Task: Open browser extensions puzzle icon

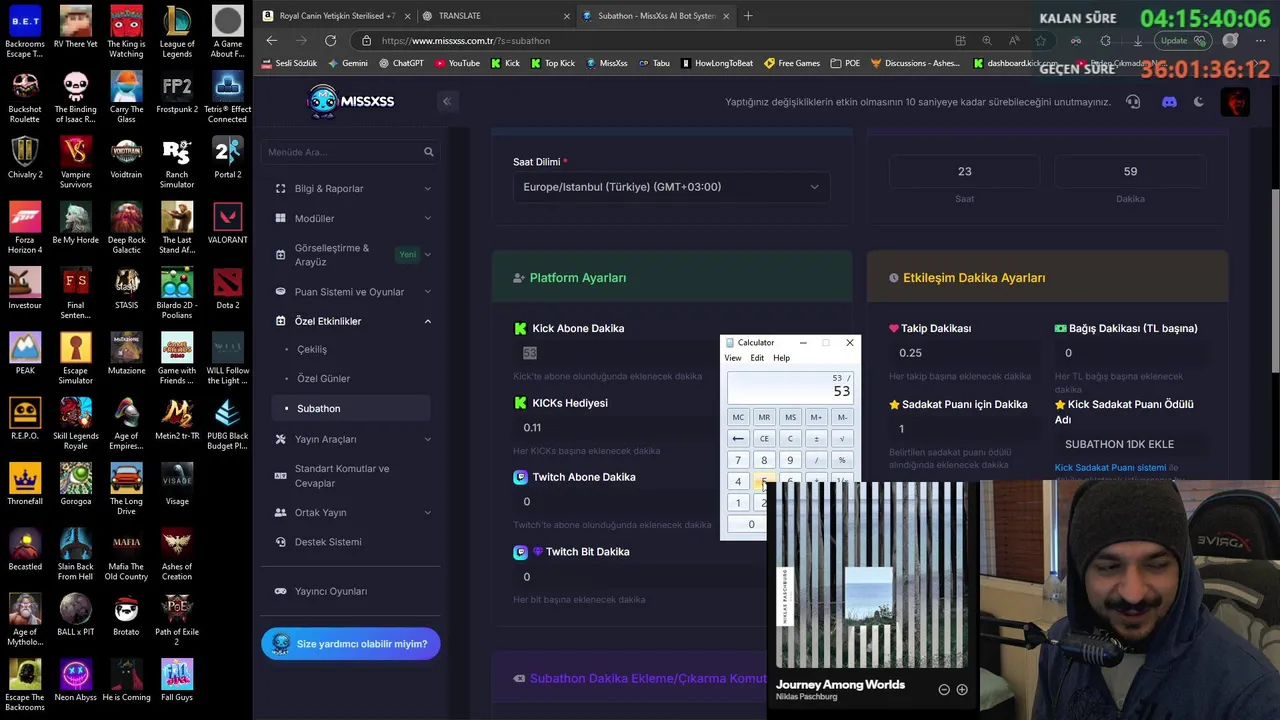Action: 1105,41
